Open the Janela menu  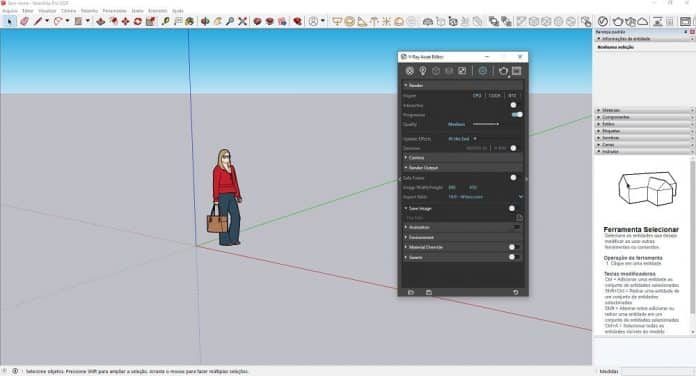[x=138, y=11]
